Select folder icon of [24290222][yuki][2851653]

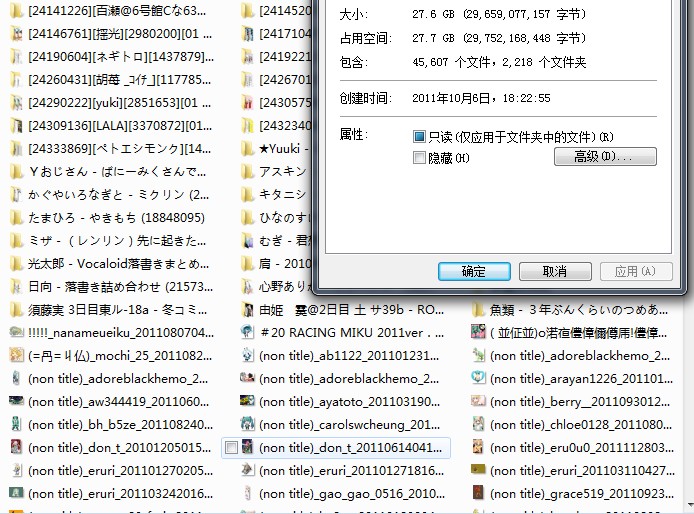pyautogui.click(x=16, y=103)
